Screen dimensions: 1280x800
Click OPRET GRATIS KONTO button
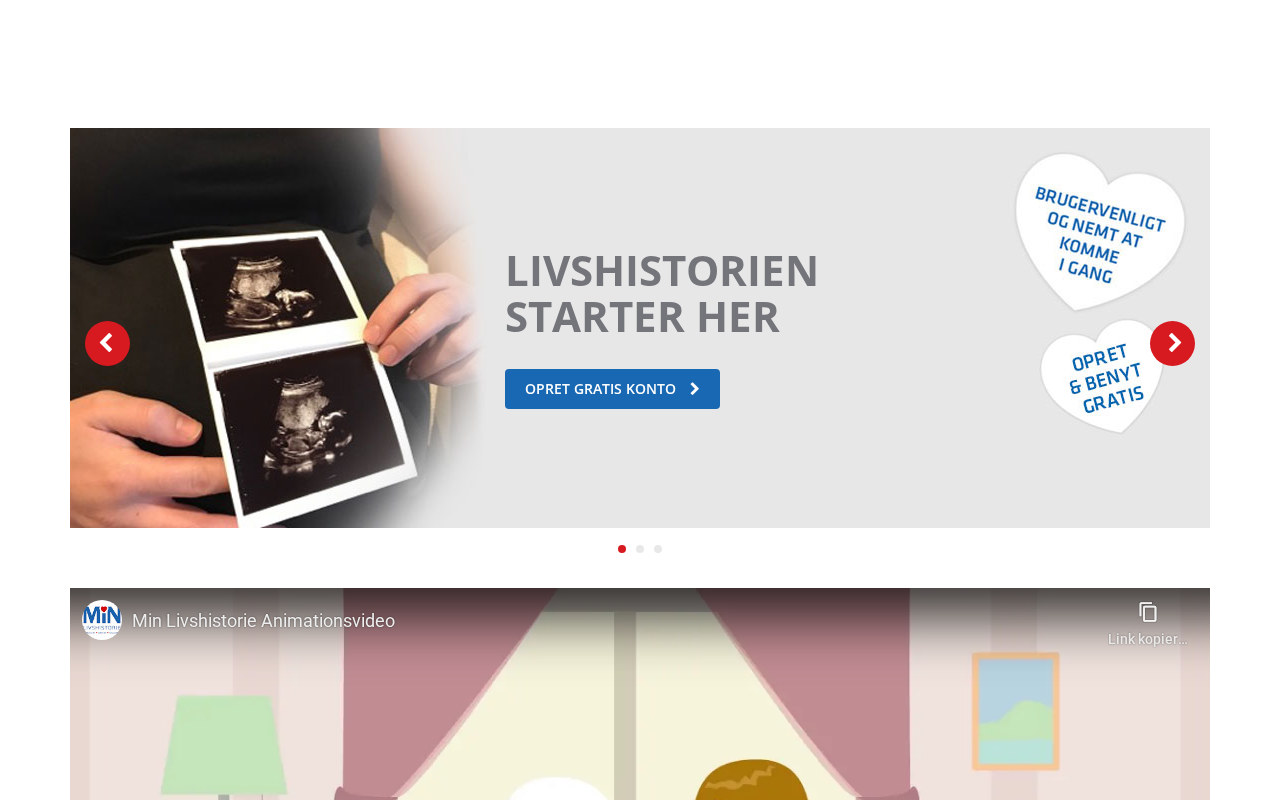612,389
